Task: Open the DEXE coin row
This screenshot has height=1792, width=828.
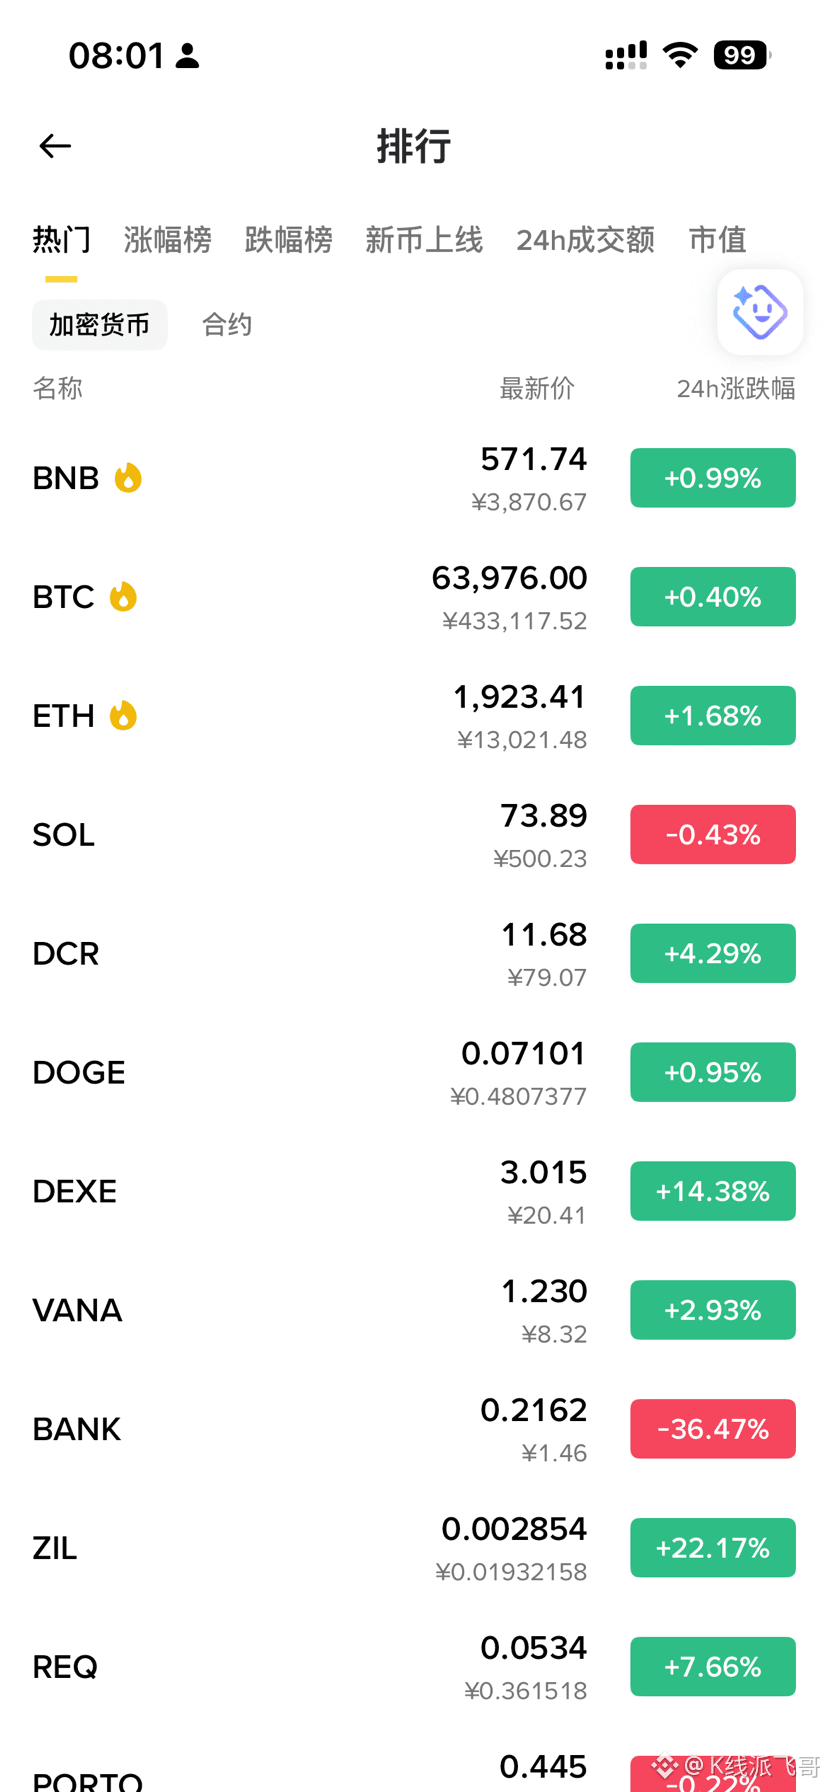Action: (x=414, y=1191)
